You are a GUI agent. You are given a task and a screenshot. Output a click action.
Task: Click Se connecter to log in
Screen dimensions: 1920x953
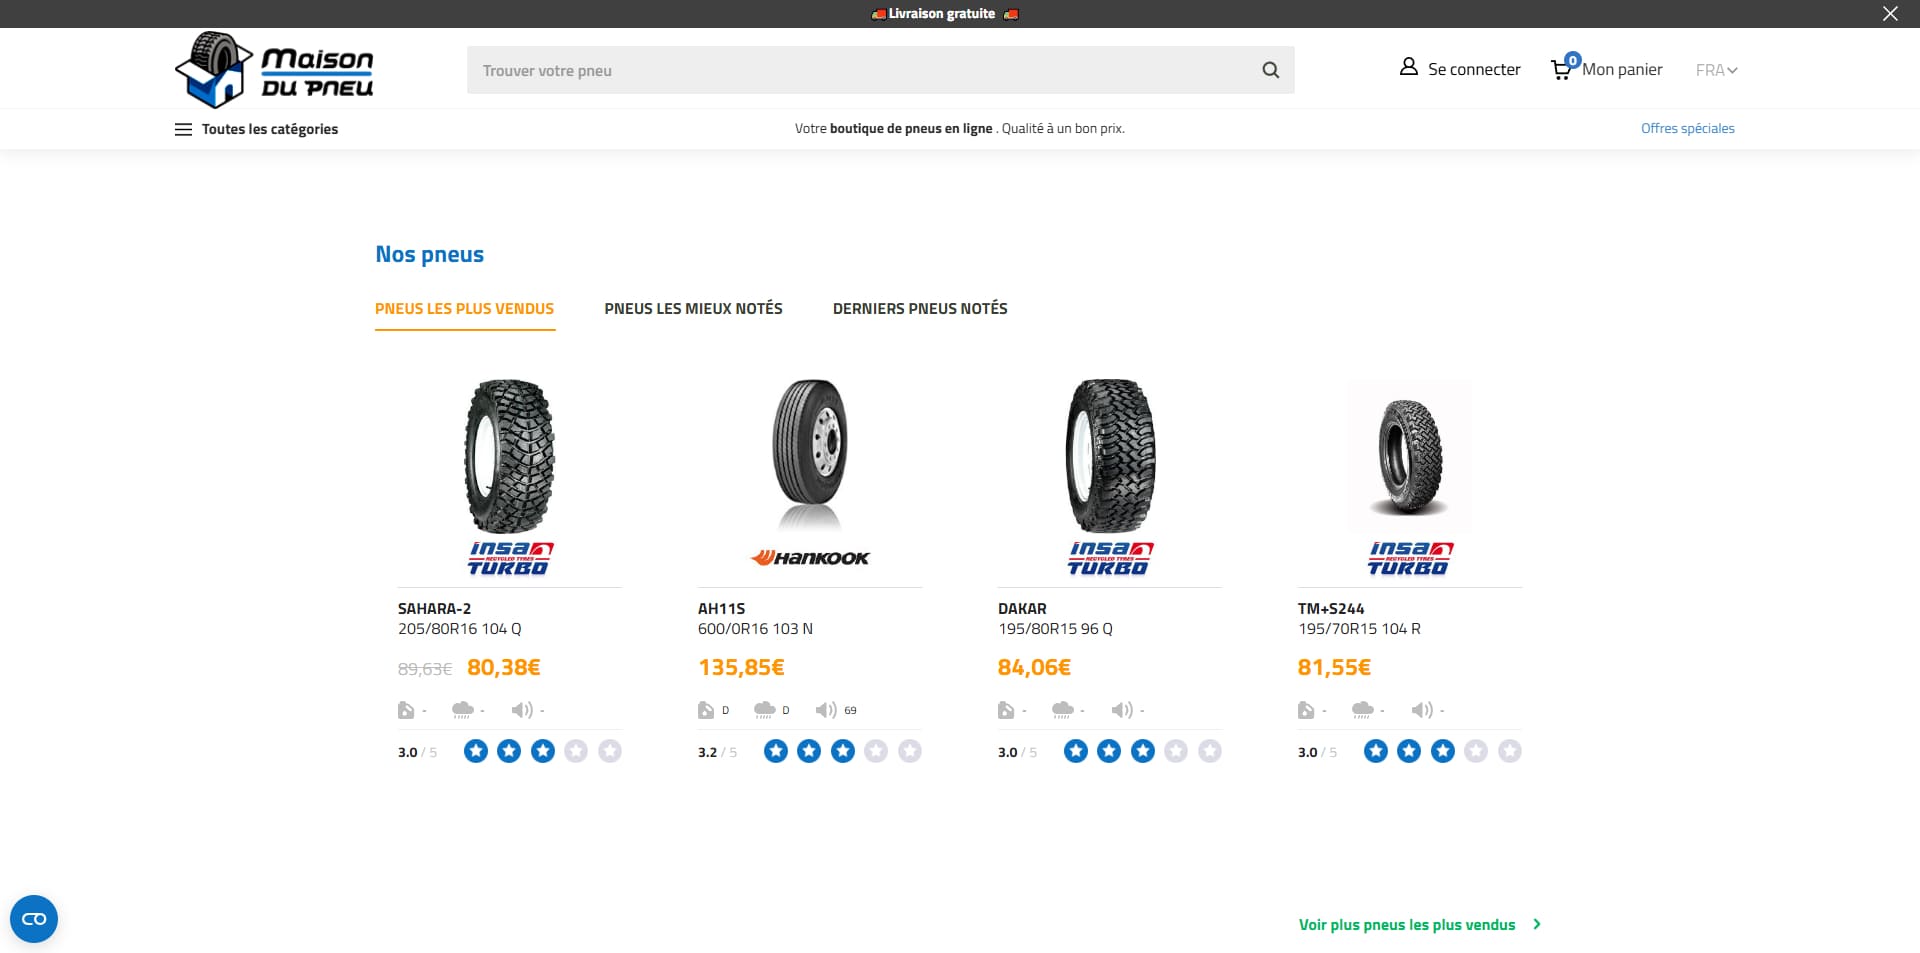click(1474, 69)
